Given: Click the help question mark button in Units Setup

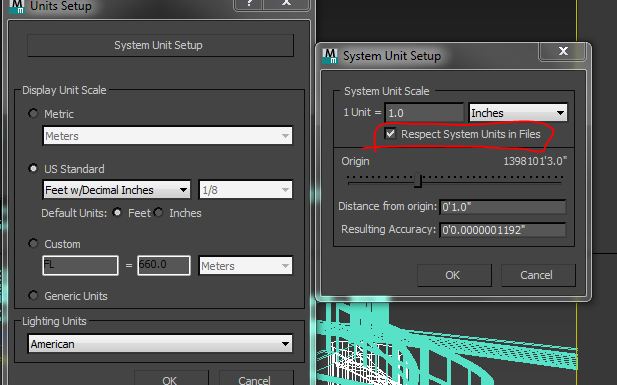Looking at the screenshot, I should click(x=249, y=4).
